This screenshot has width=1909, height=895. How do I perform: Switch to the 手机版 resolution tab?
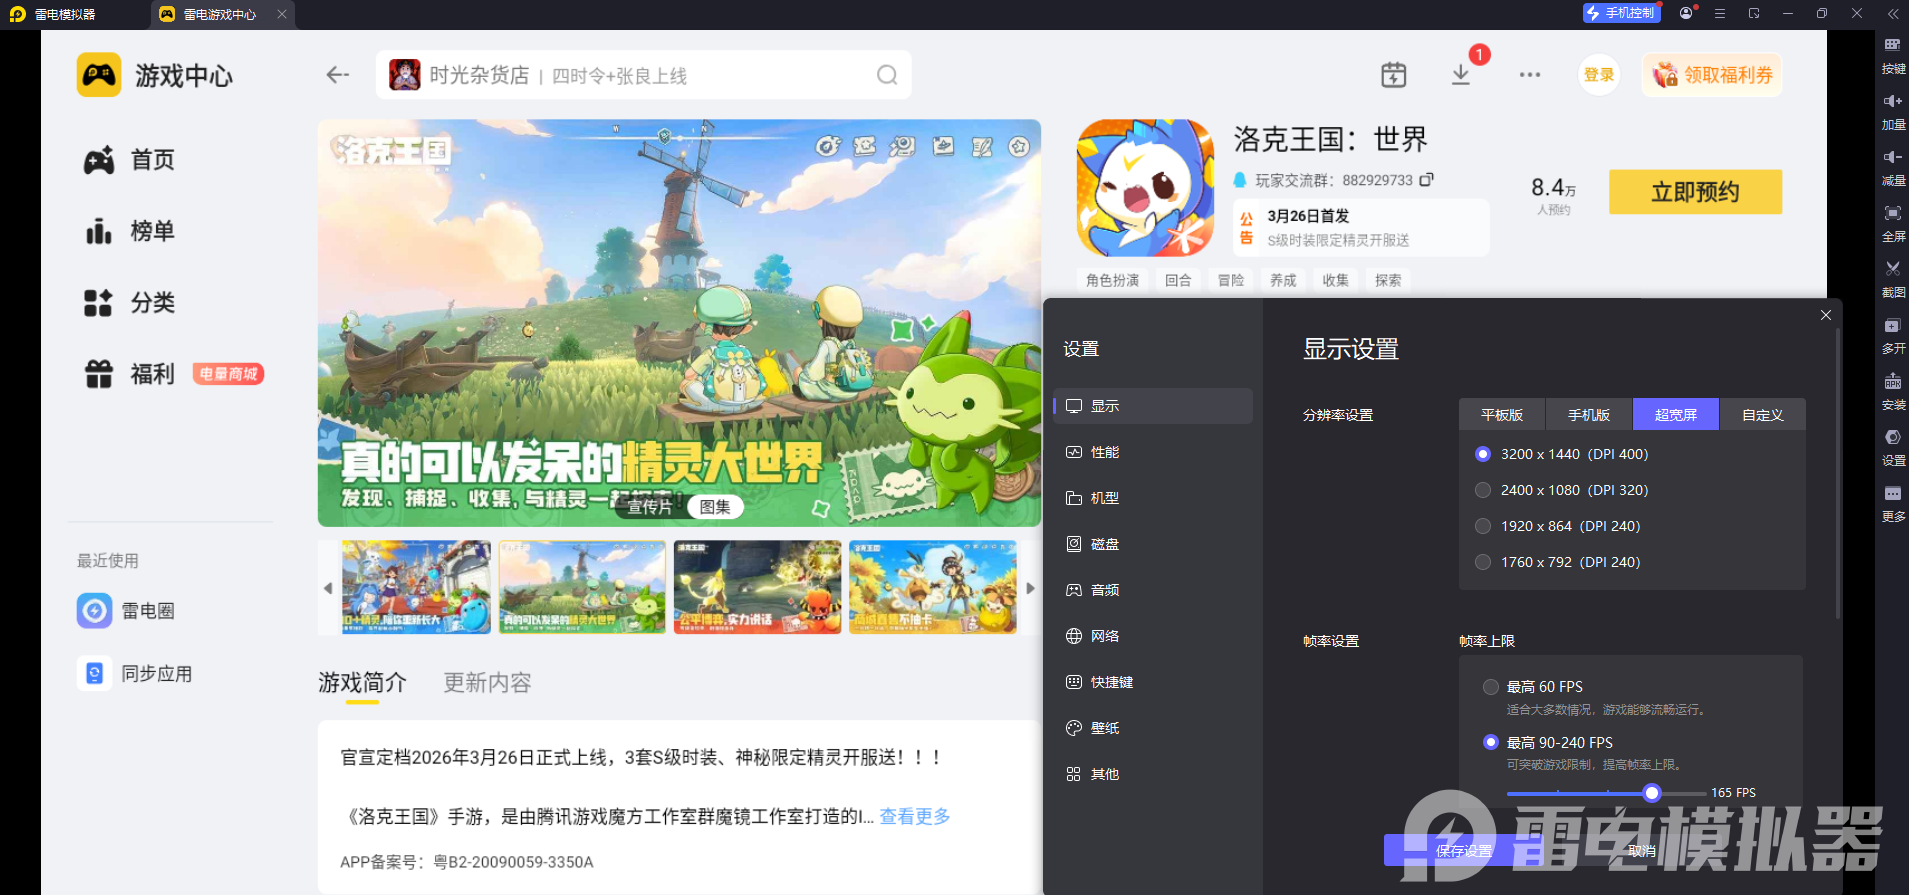point(1589,415)
